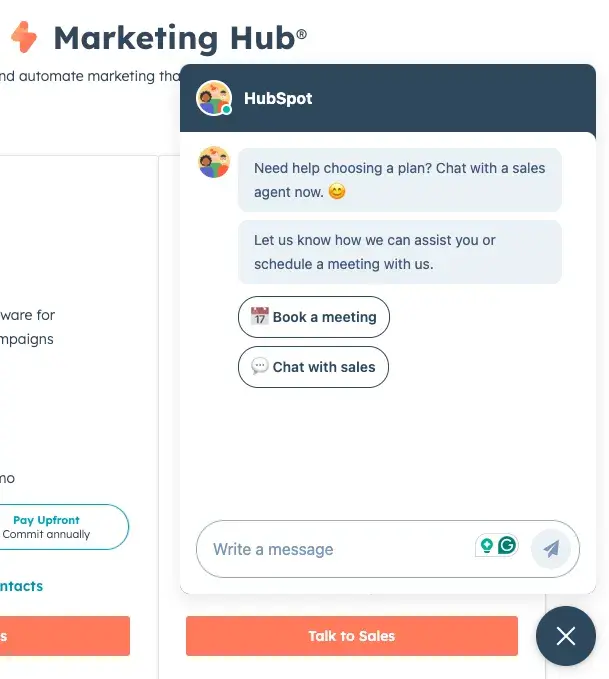Click the green Grammarly G icon
The width and height of the screenshot is (609, 679).
click(507, 545)
